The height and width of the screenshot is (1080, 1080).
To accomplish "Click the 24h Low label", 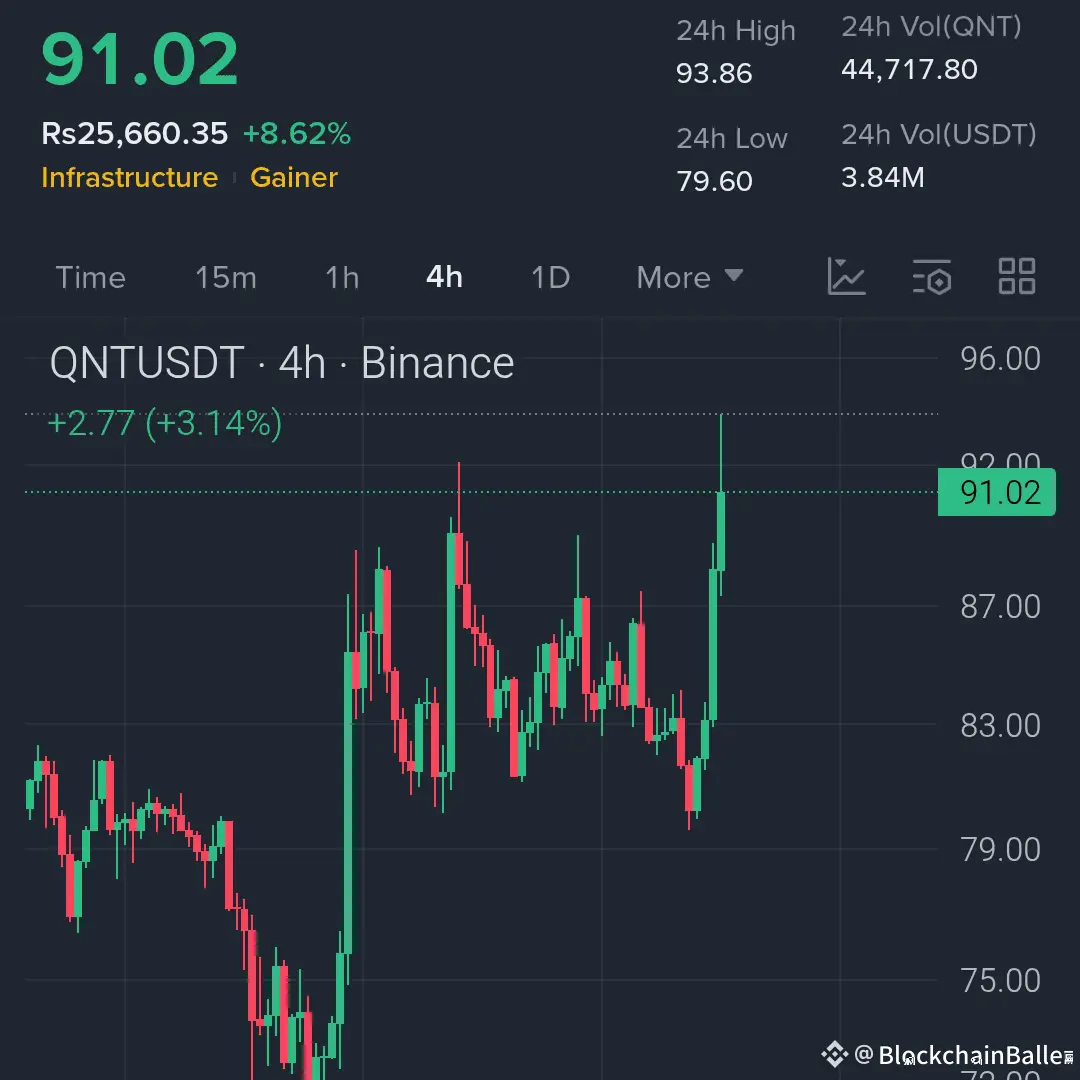I will [x=731, y=139].
